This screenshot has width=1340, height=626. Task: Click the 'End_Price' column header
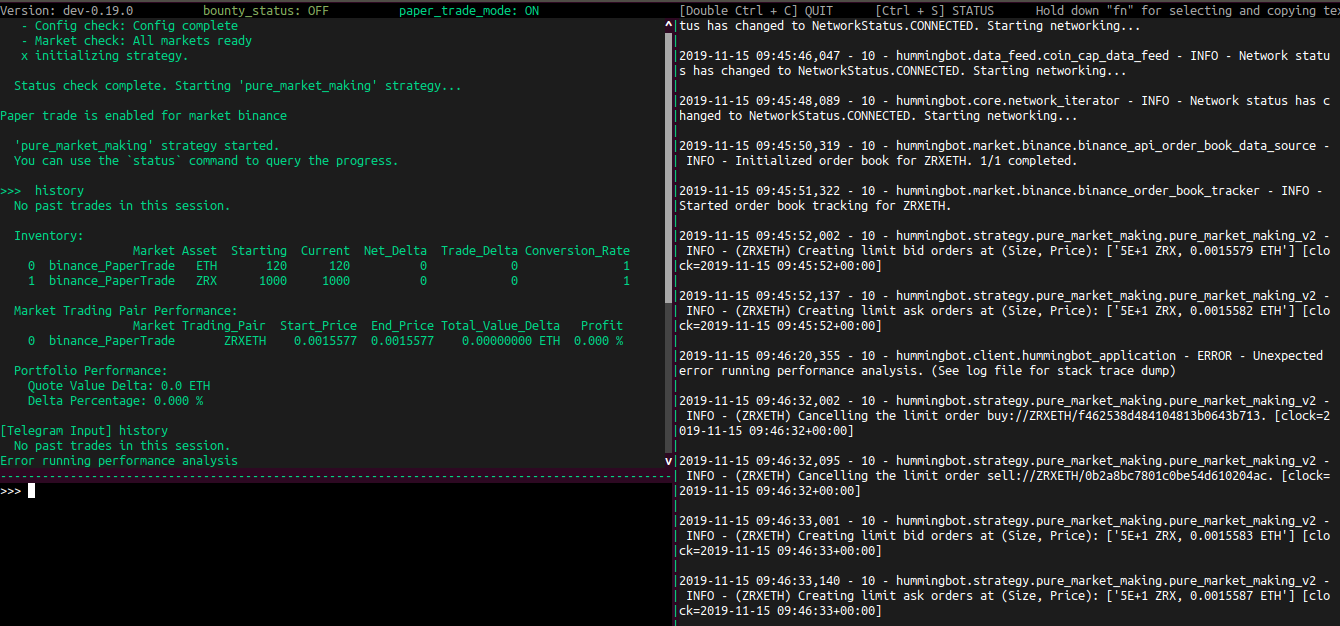[402, 326]
